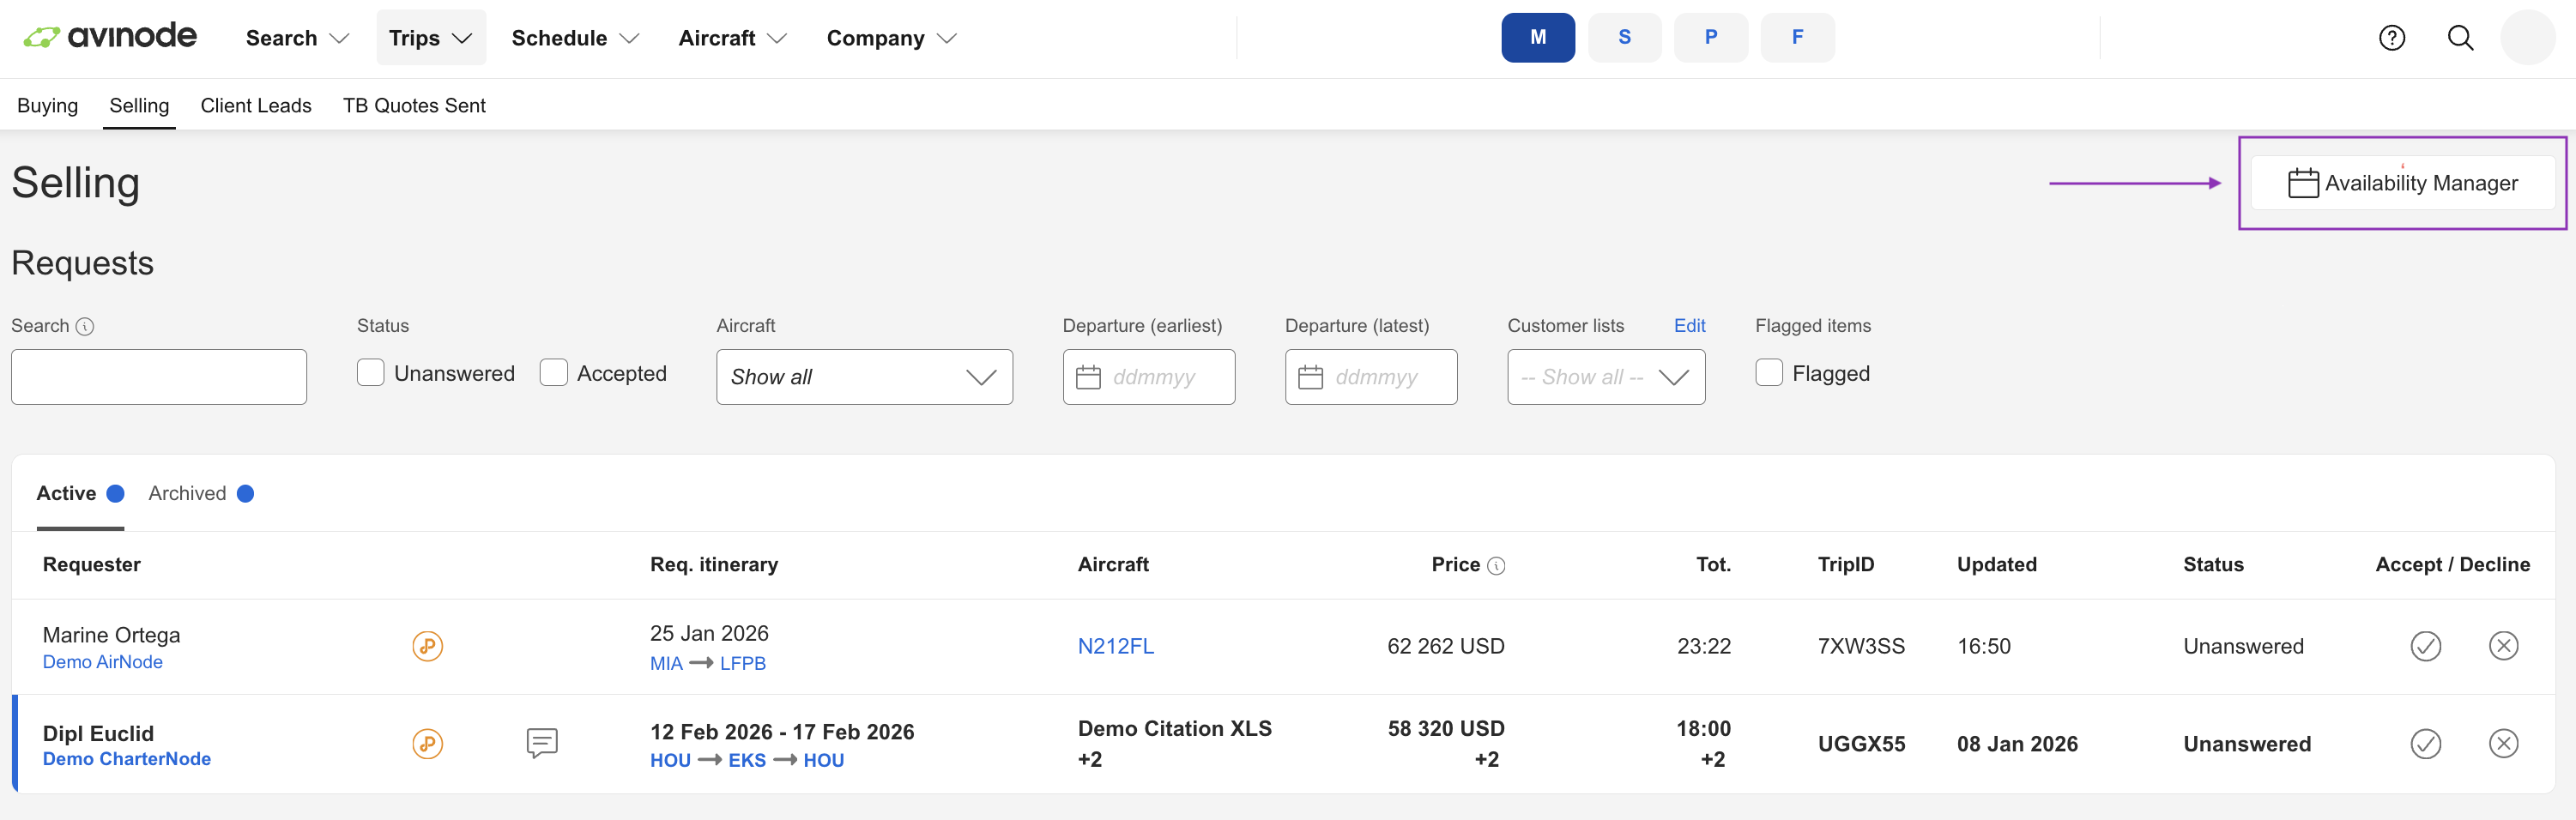Open the help question mark icon
The image size is (2576, 820).
tap(2391, 37)
